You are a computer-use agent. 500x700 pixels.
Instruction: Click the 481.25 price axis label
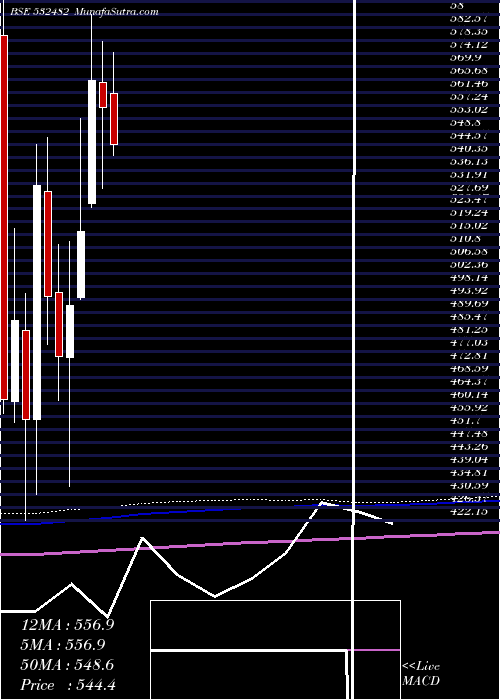point(469,329)
